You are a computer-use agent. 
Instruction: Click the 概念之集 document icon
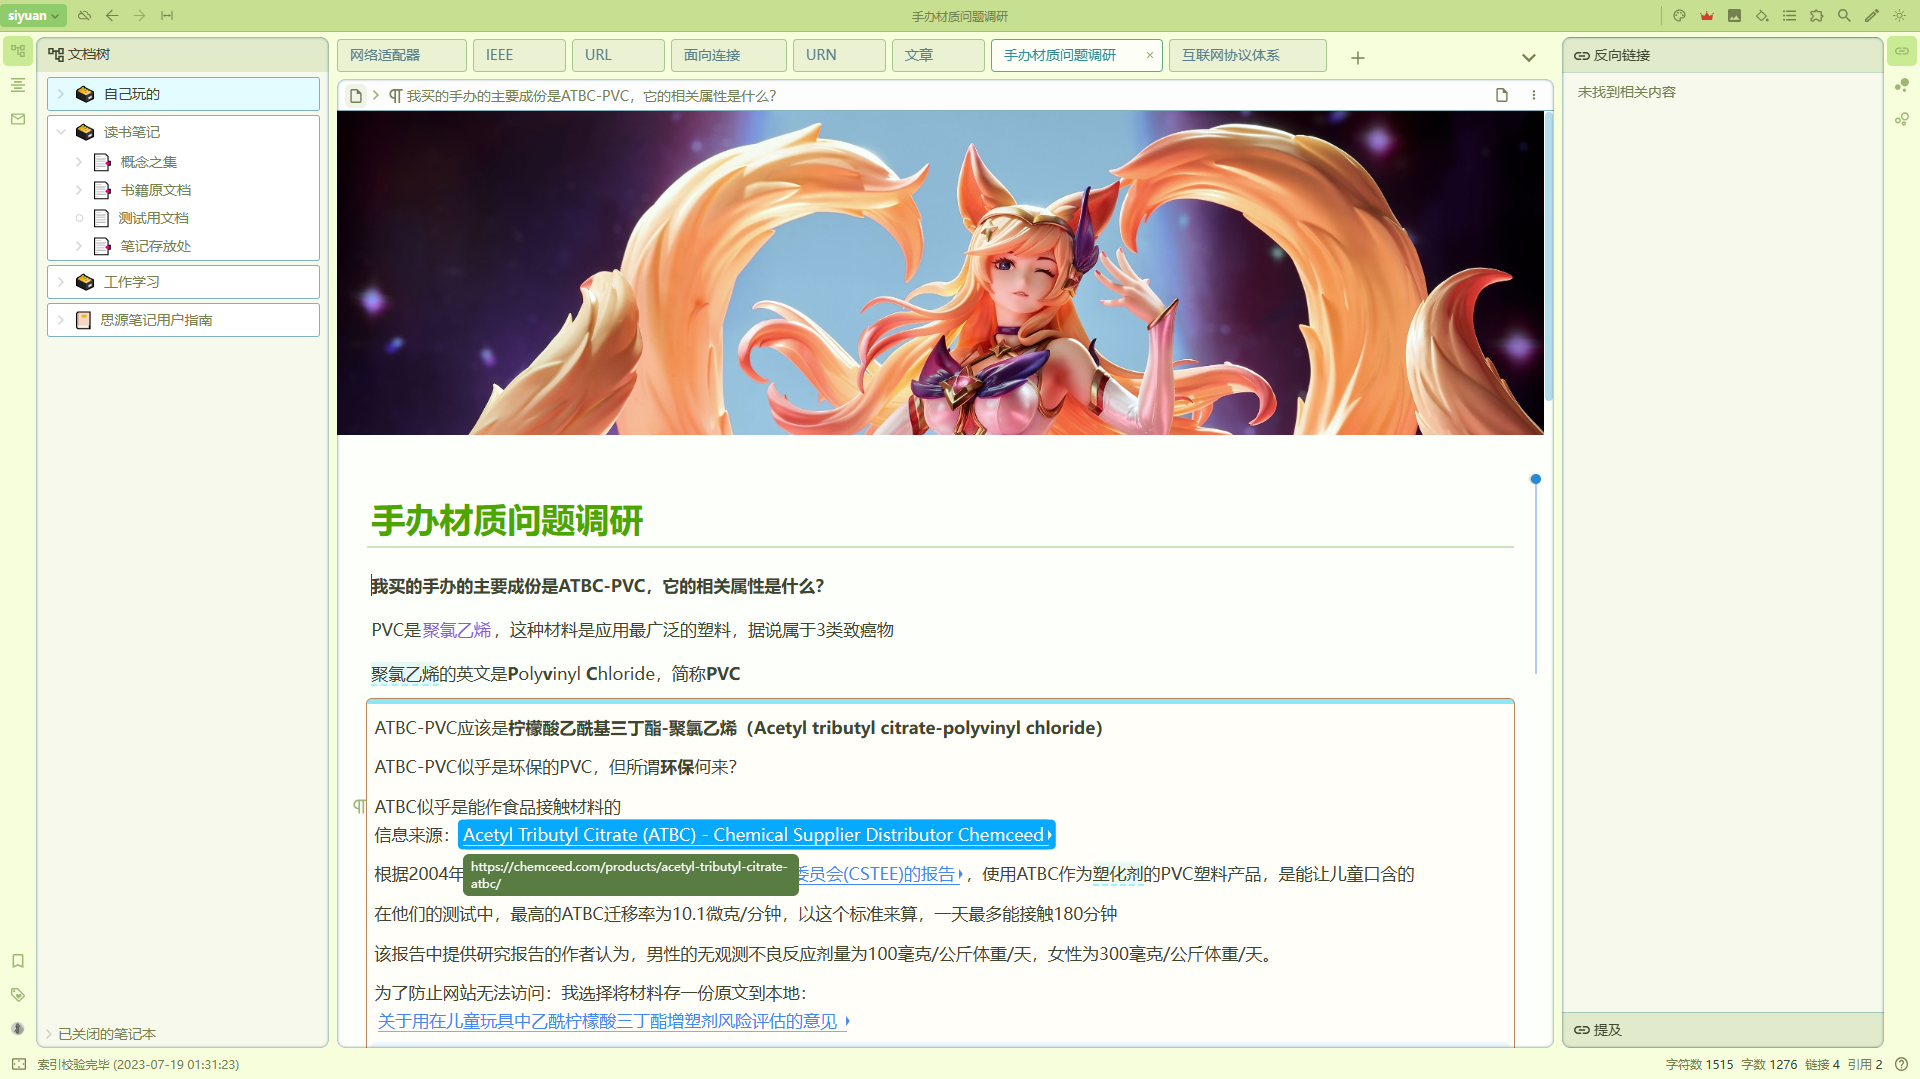click(x=102, y=162)
